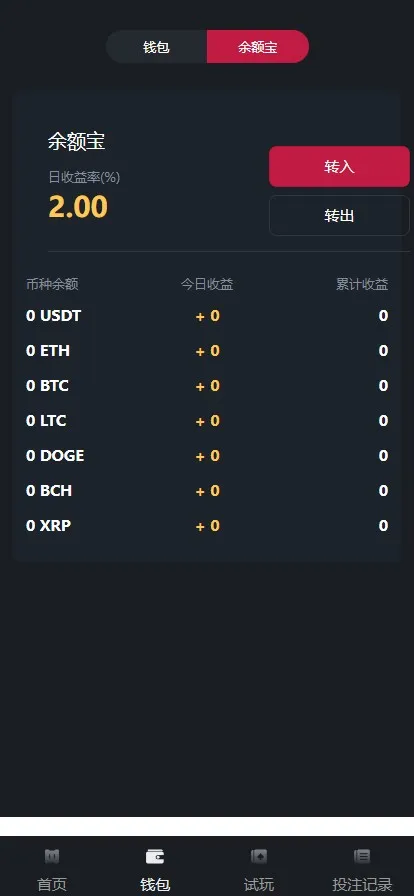The image size is (414, 896).
Task: Select the 0 LTC balance row
Action: (x=207, y=421)
